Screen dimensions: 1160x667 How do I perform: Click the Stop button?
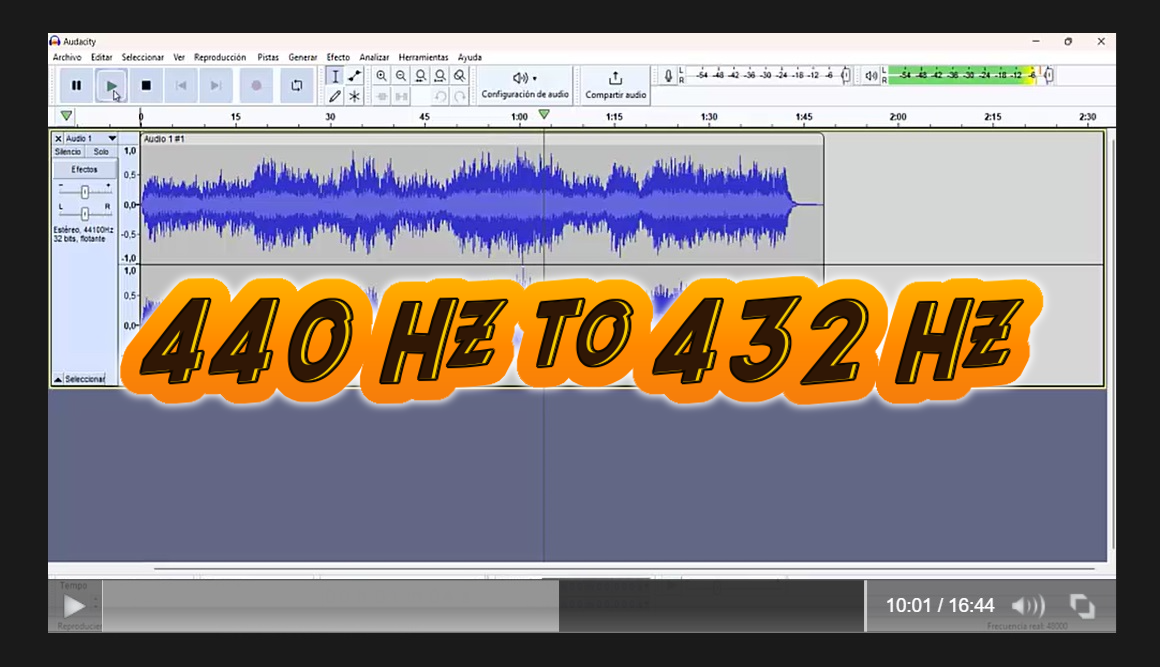coord(146,86)
